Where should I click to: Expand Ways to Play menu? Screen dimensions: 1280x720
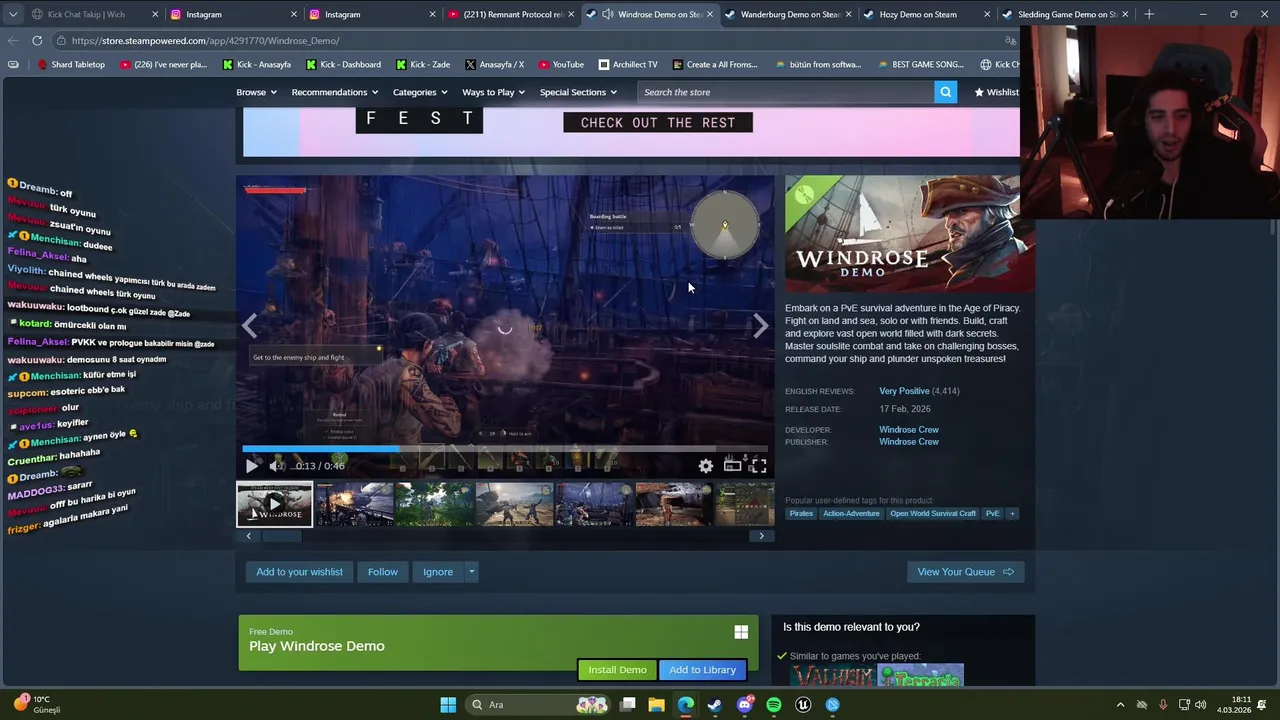coord(494,92)
